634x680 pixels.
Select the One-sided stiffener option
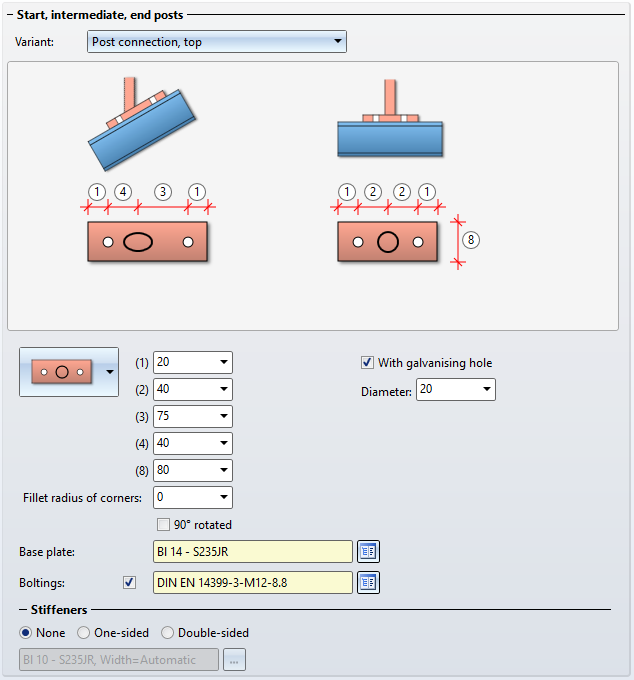click(x=84, y=633)
